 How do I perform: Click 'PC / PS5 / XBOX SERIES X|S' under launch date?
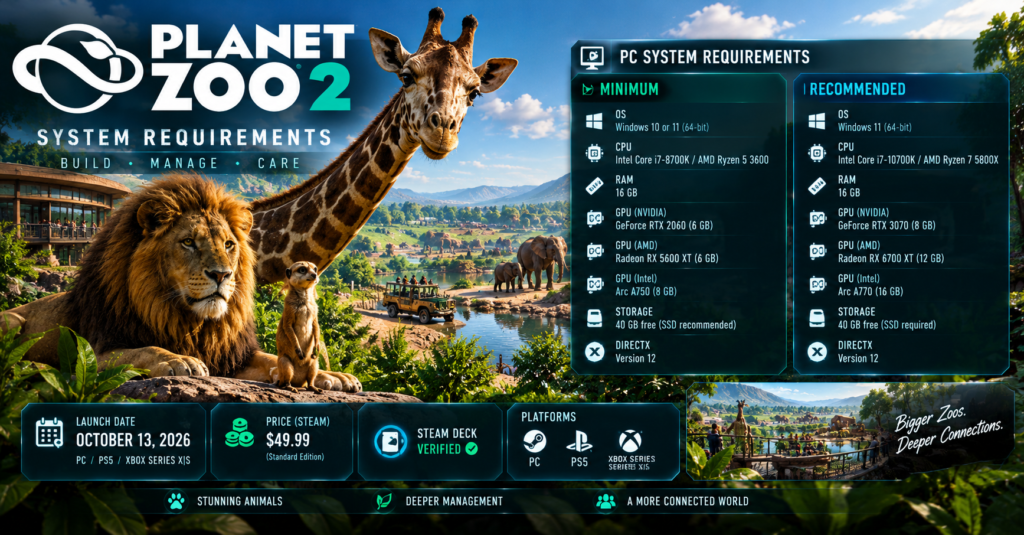pos(133,461)
